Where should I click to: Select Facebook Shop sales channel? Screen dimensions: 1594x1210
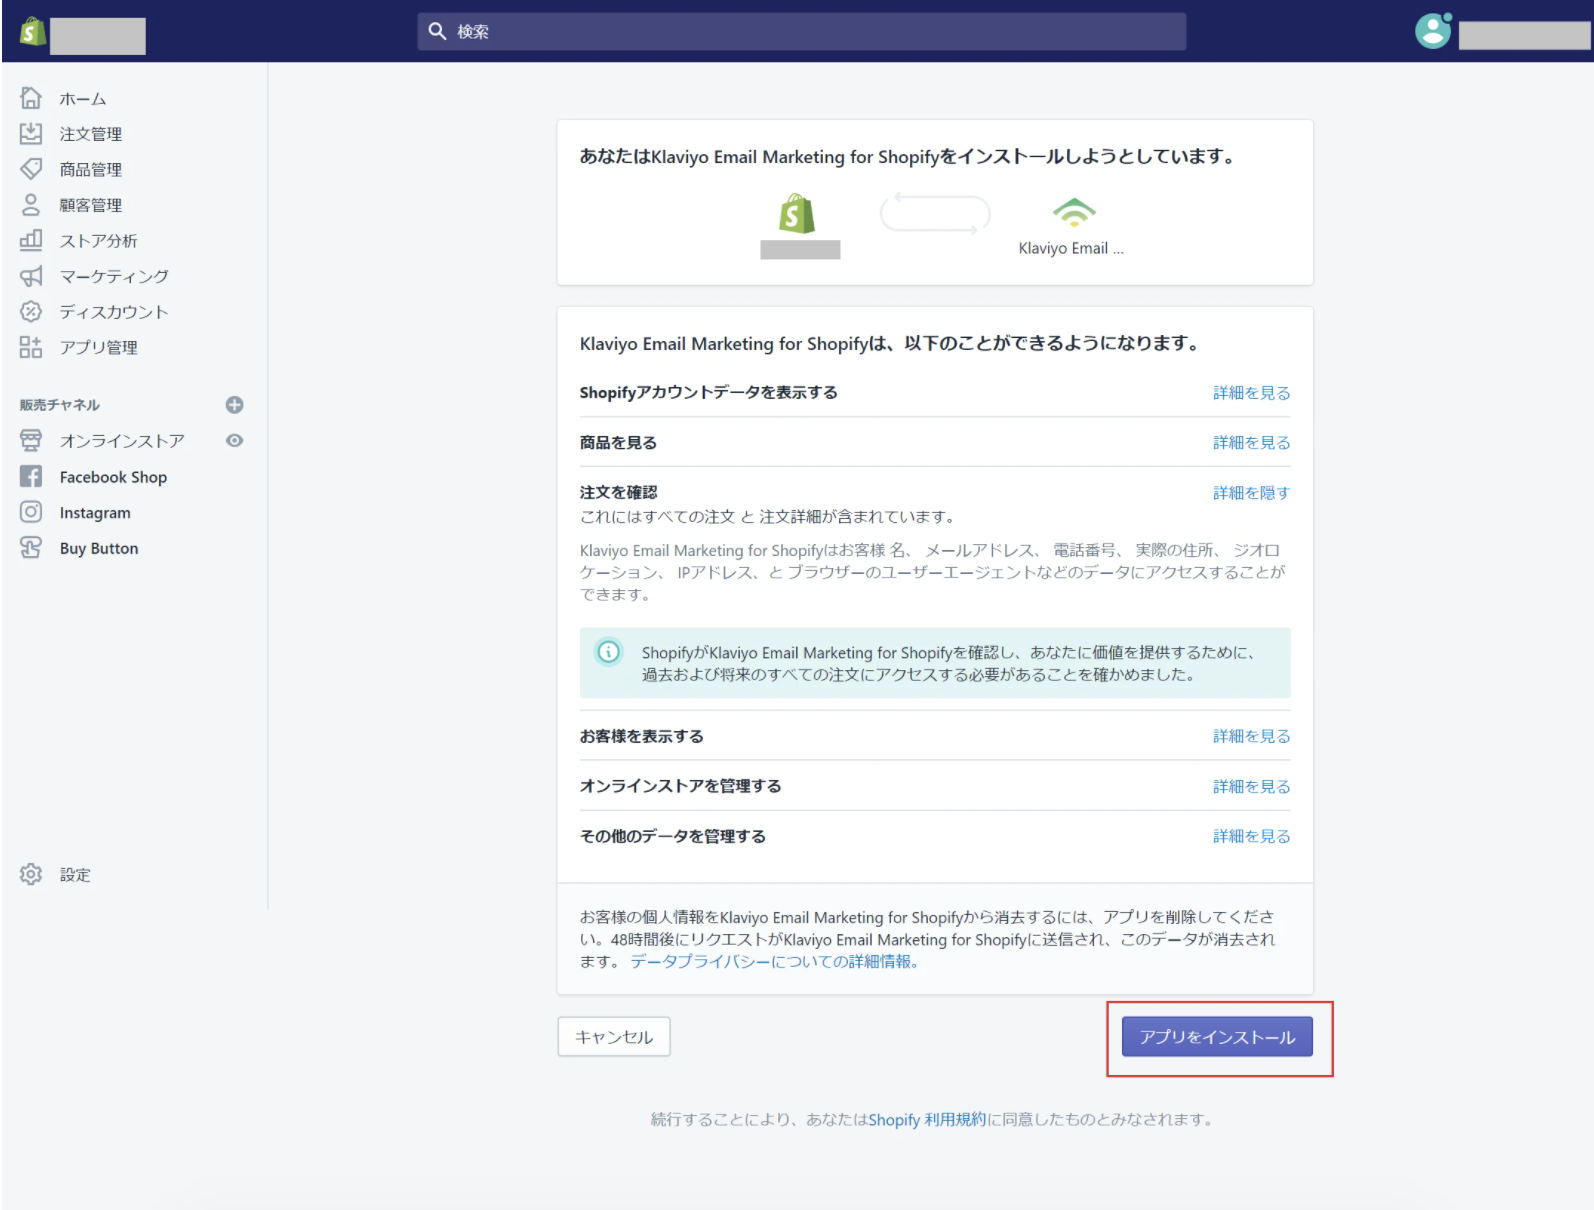(113, 477)
